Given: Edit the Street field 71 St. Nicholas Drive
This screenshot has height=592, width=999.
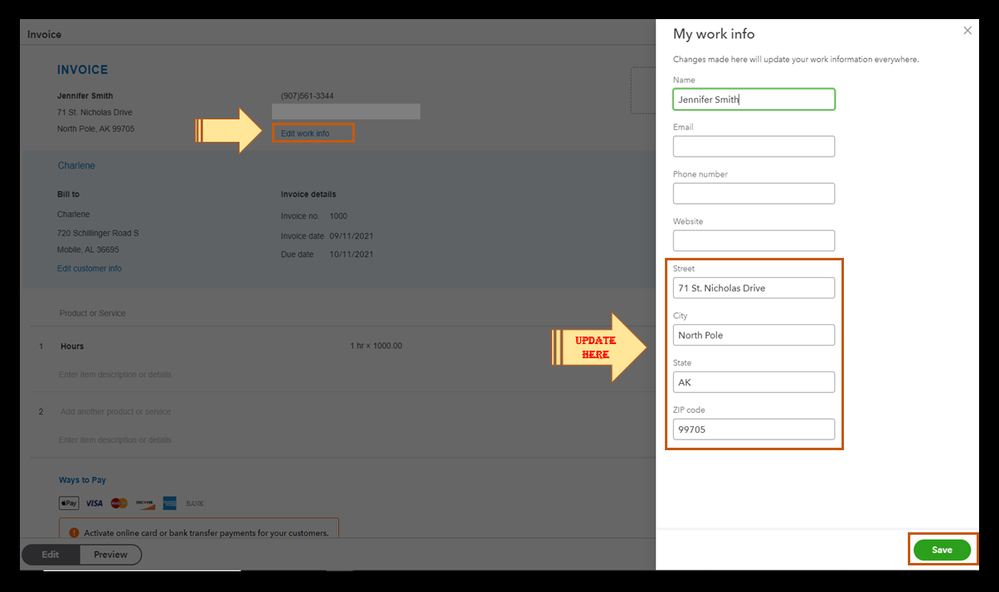Looking at the screenshot, I should point(754,288).
